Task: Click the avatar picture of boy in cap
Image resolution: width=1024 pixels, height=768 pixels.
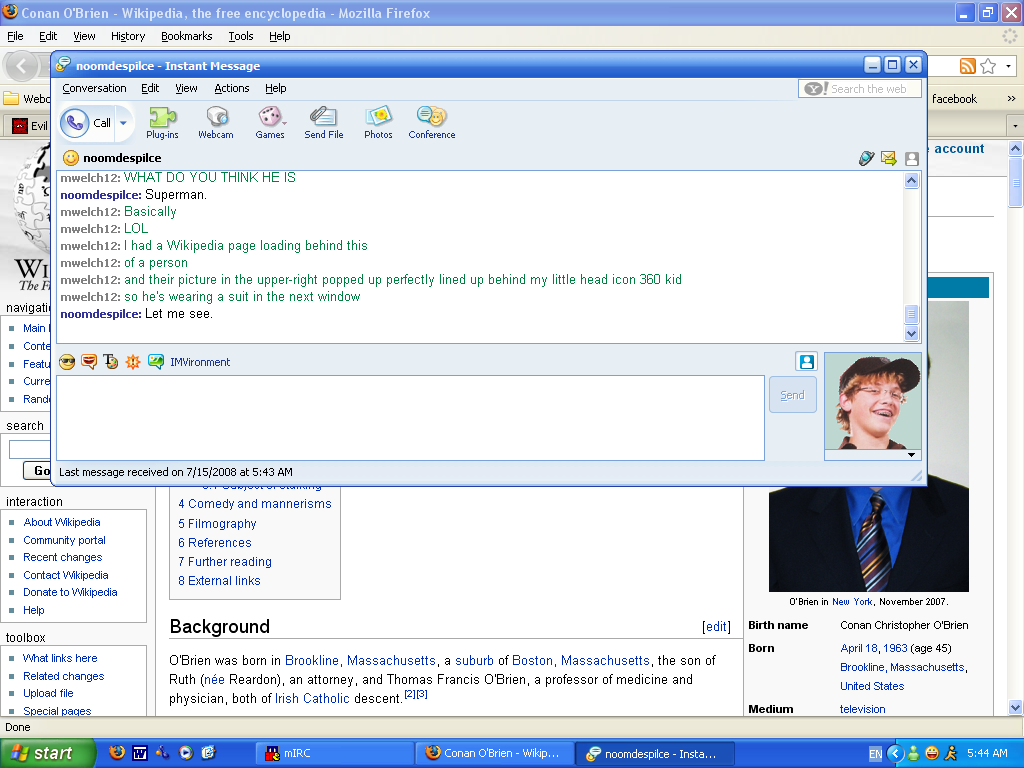Action: point(872,401)
